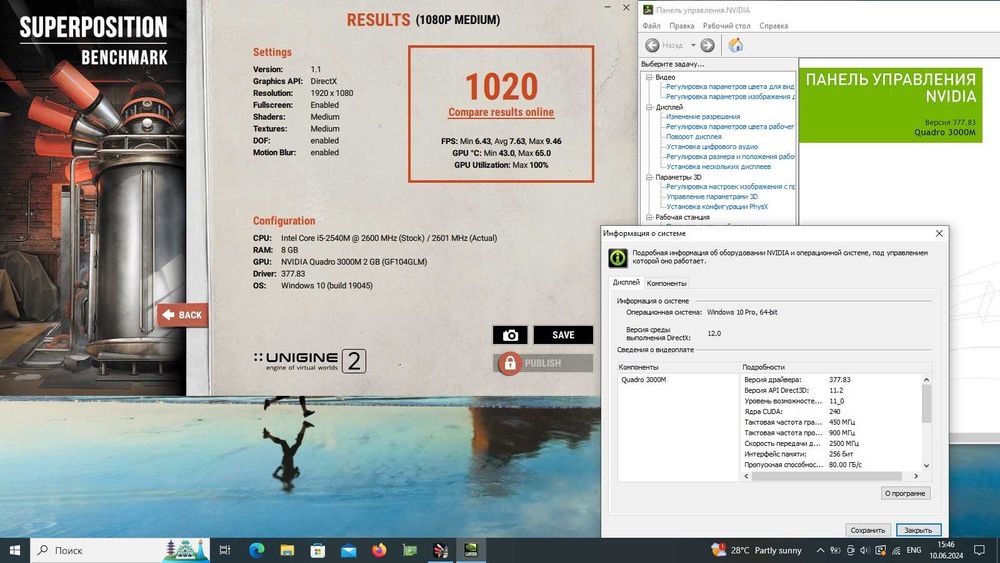Open the Справка menu
Image resolution: width=1000 pixels, height=563 pixels.
pyautogui.click(x=773, y=26)
